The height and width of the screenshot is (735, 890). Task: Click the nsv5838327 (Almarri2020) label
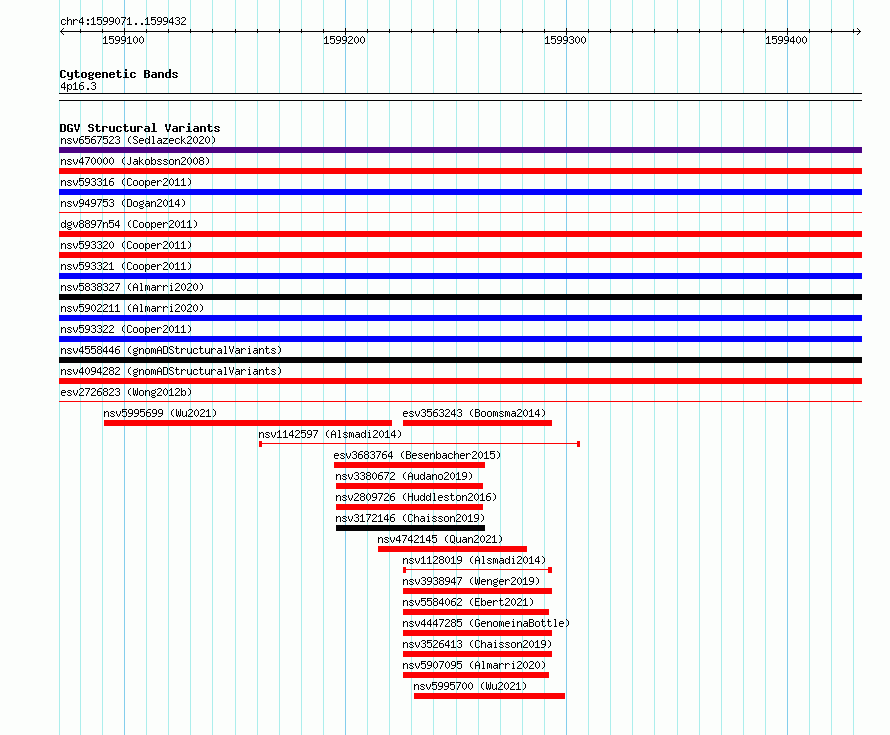[x=132, y=287]
